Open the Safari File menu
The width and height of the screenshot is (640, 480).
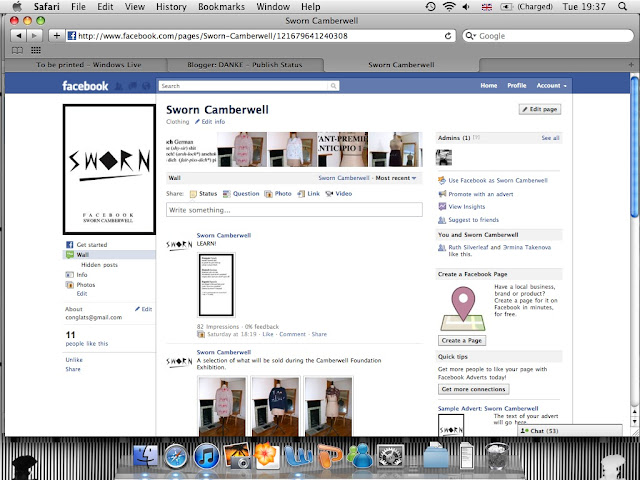[x=78, y=7]
